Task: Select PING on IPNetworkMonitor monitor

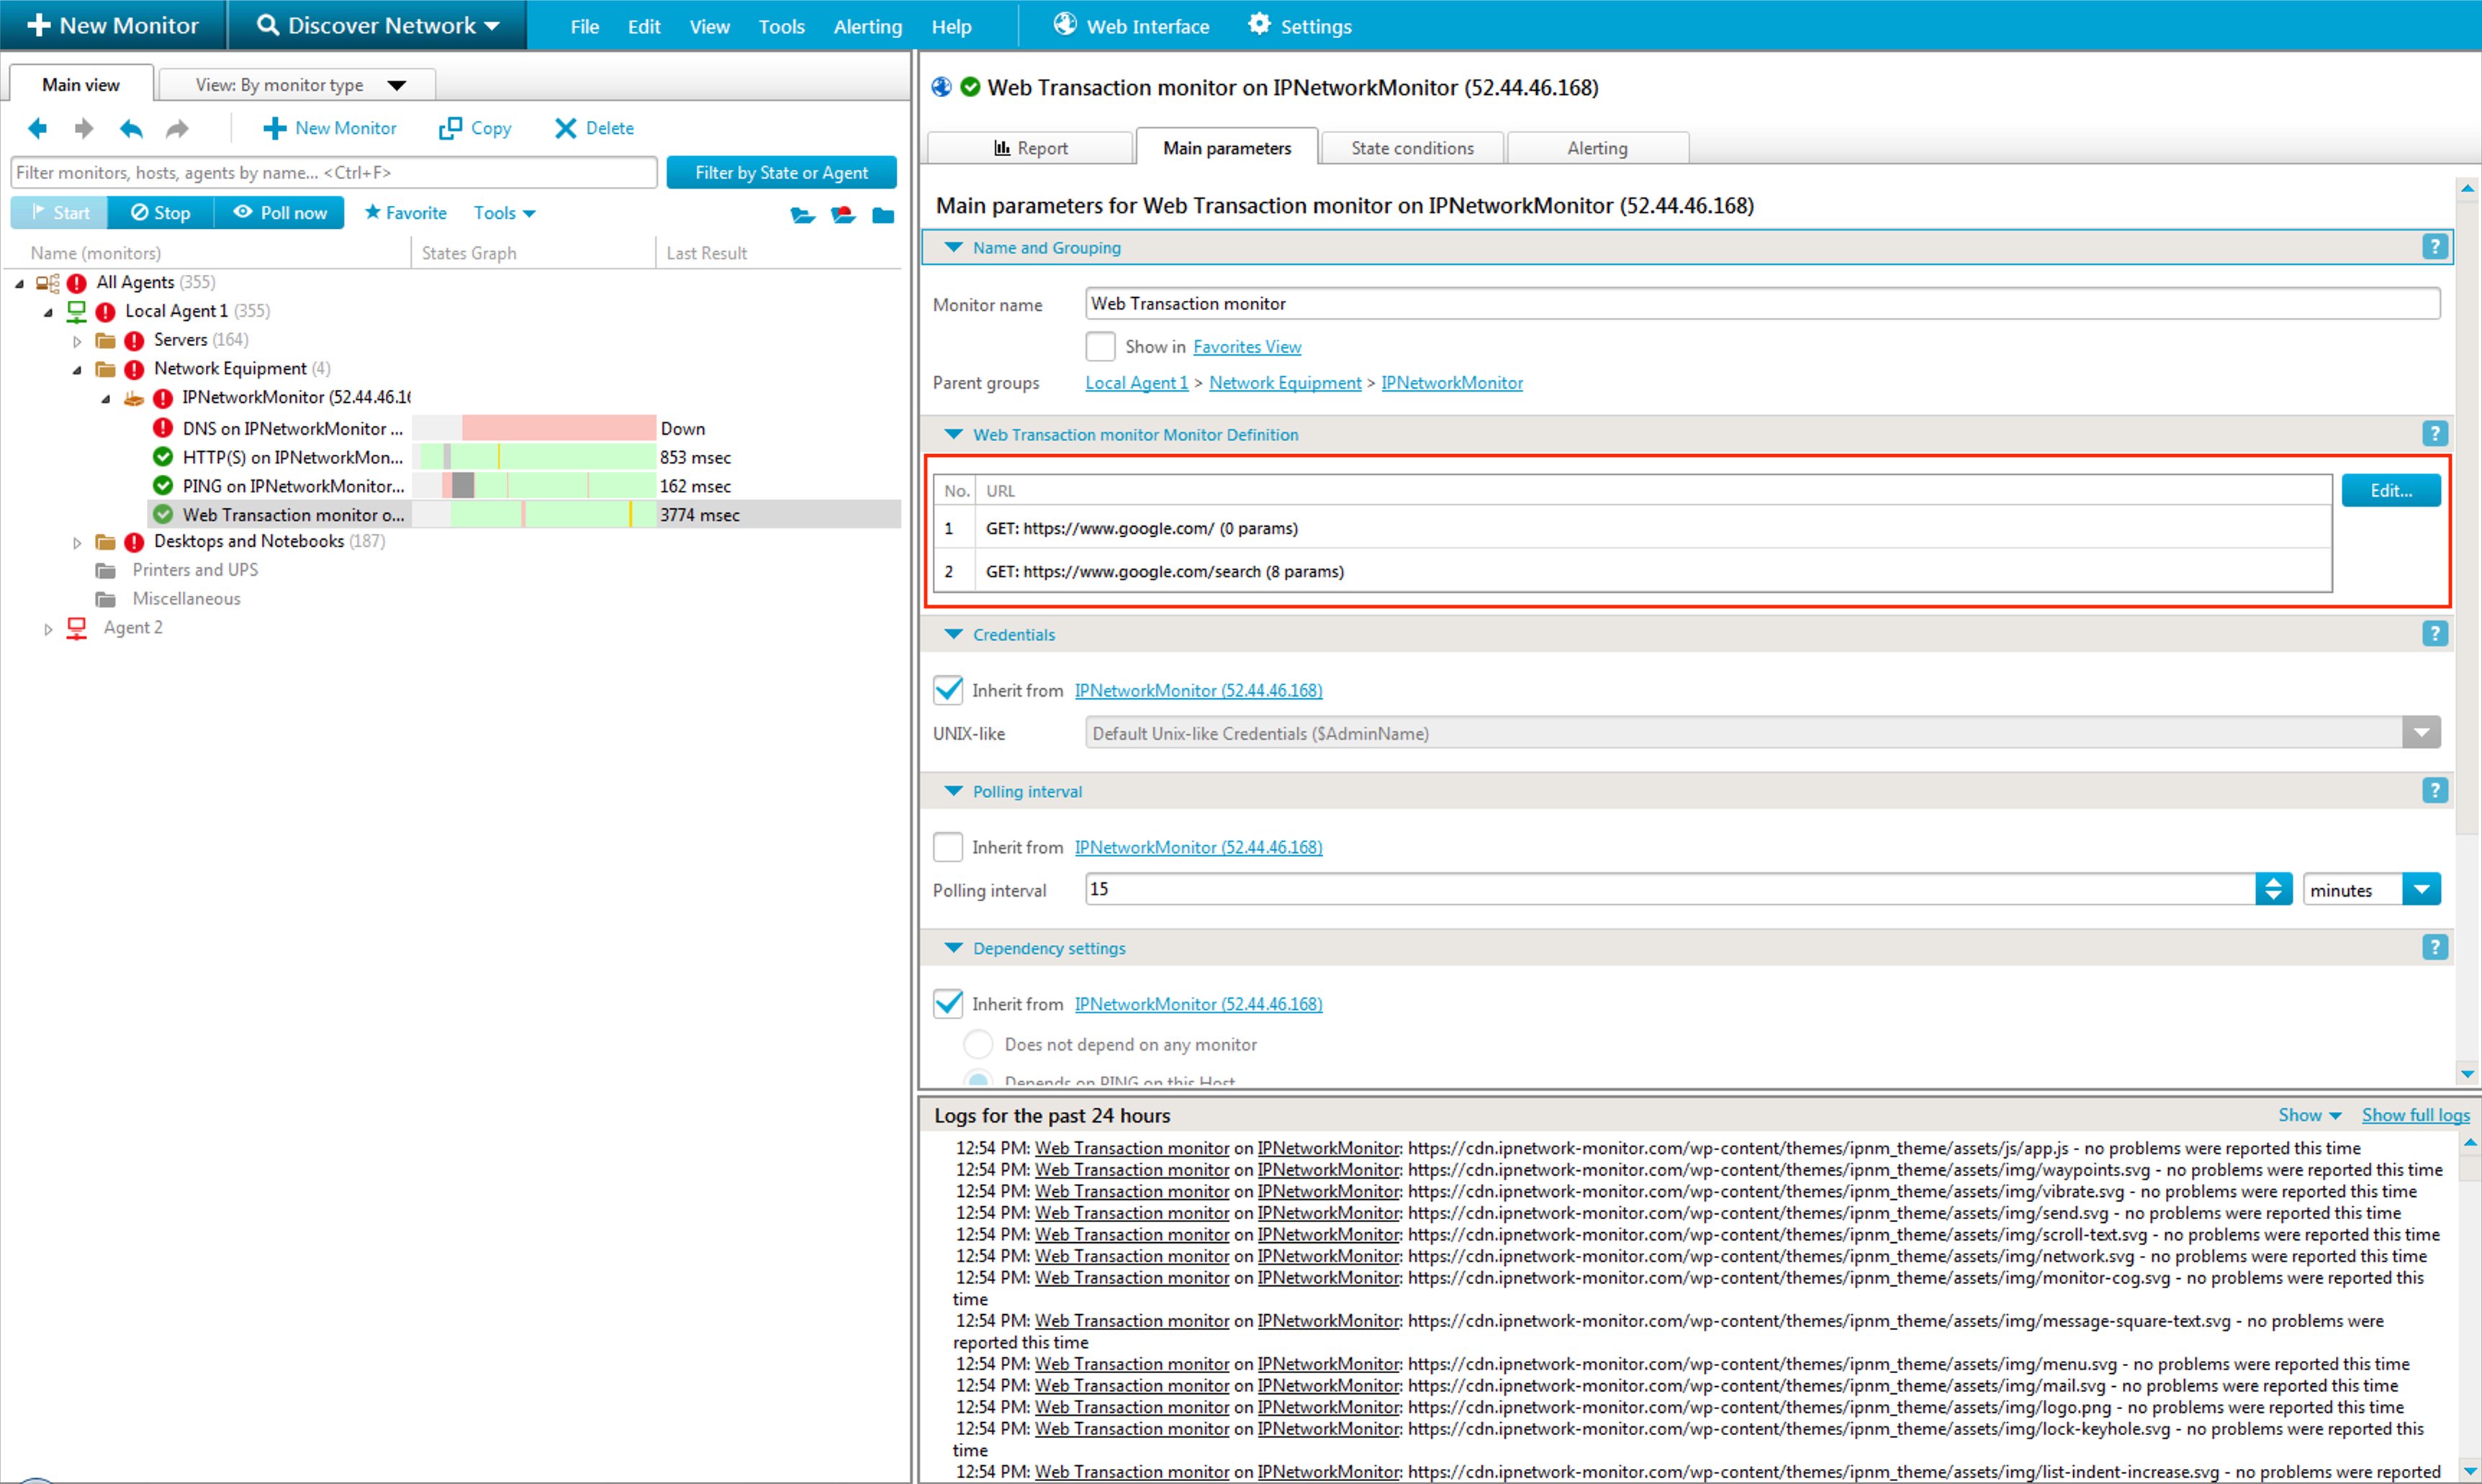Action: (x=293, y=486)
